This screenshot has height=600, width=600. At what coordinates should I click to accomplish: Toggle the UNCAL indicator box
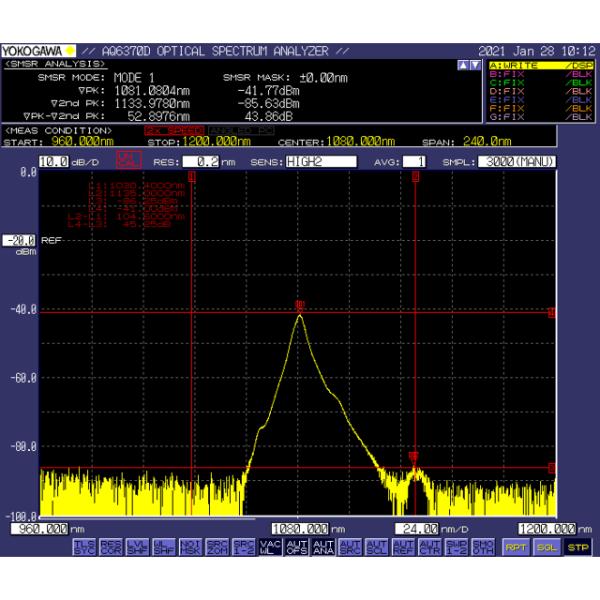click(x=128, y=161)
